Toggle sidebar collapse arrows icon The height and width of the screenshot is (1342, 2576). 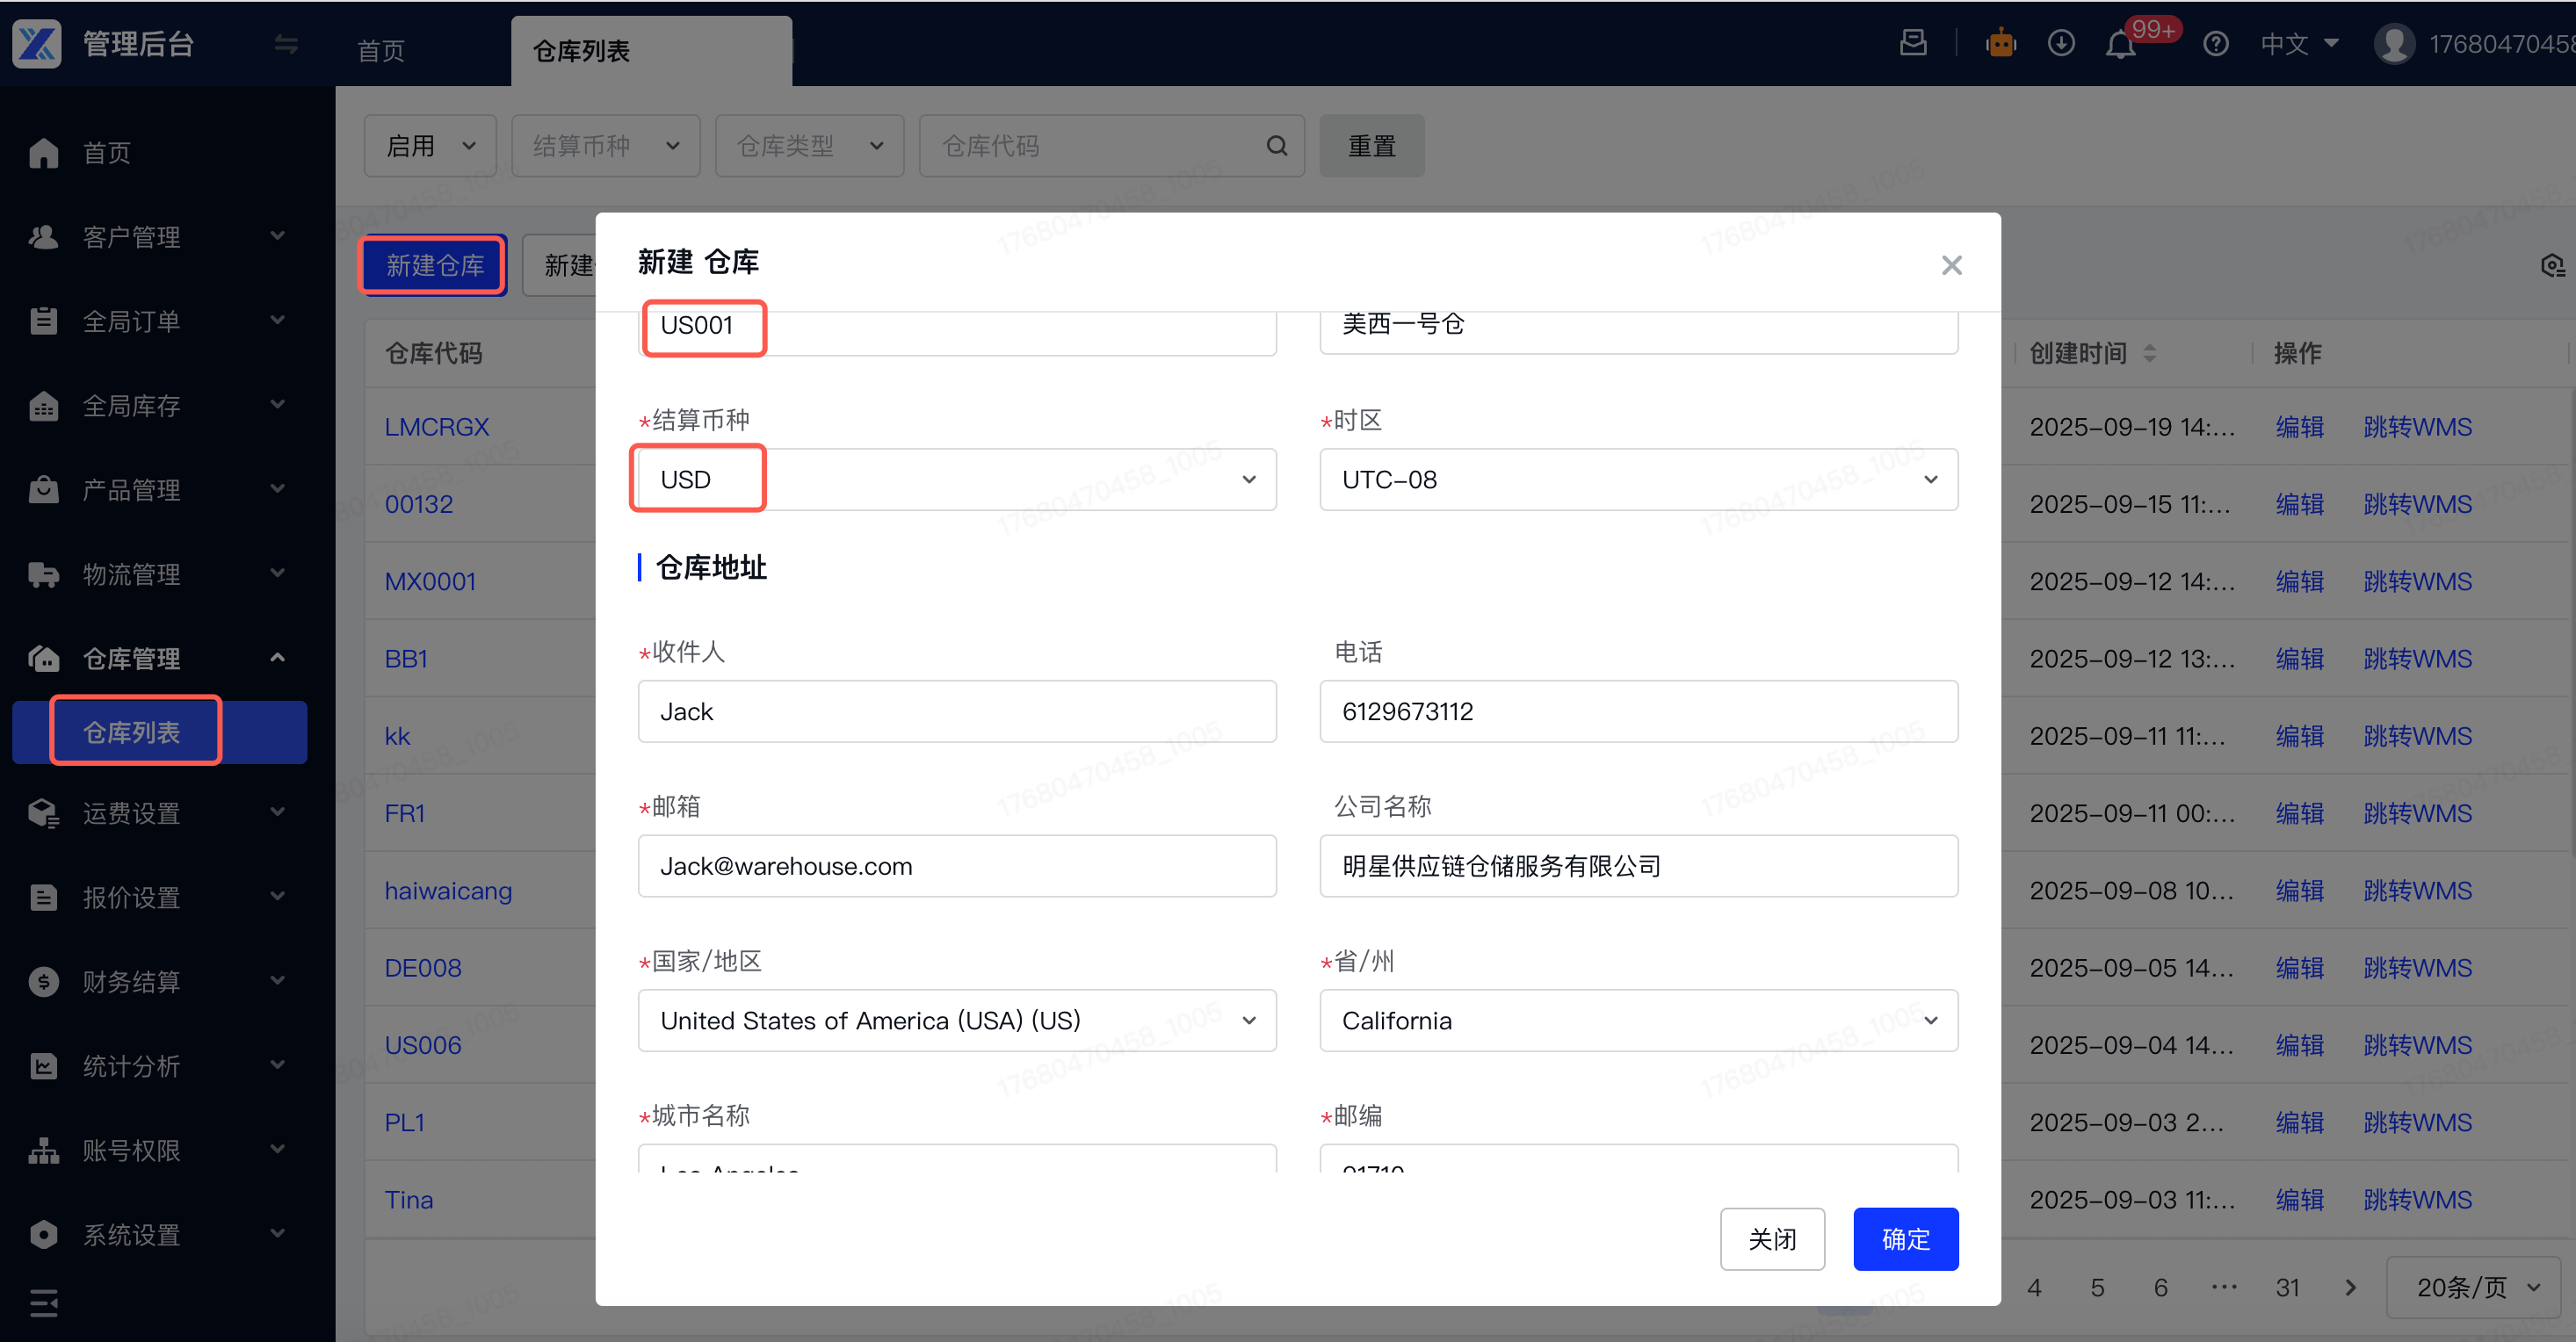pyautogui.click(x=286, y=44)
